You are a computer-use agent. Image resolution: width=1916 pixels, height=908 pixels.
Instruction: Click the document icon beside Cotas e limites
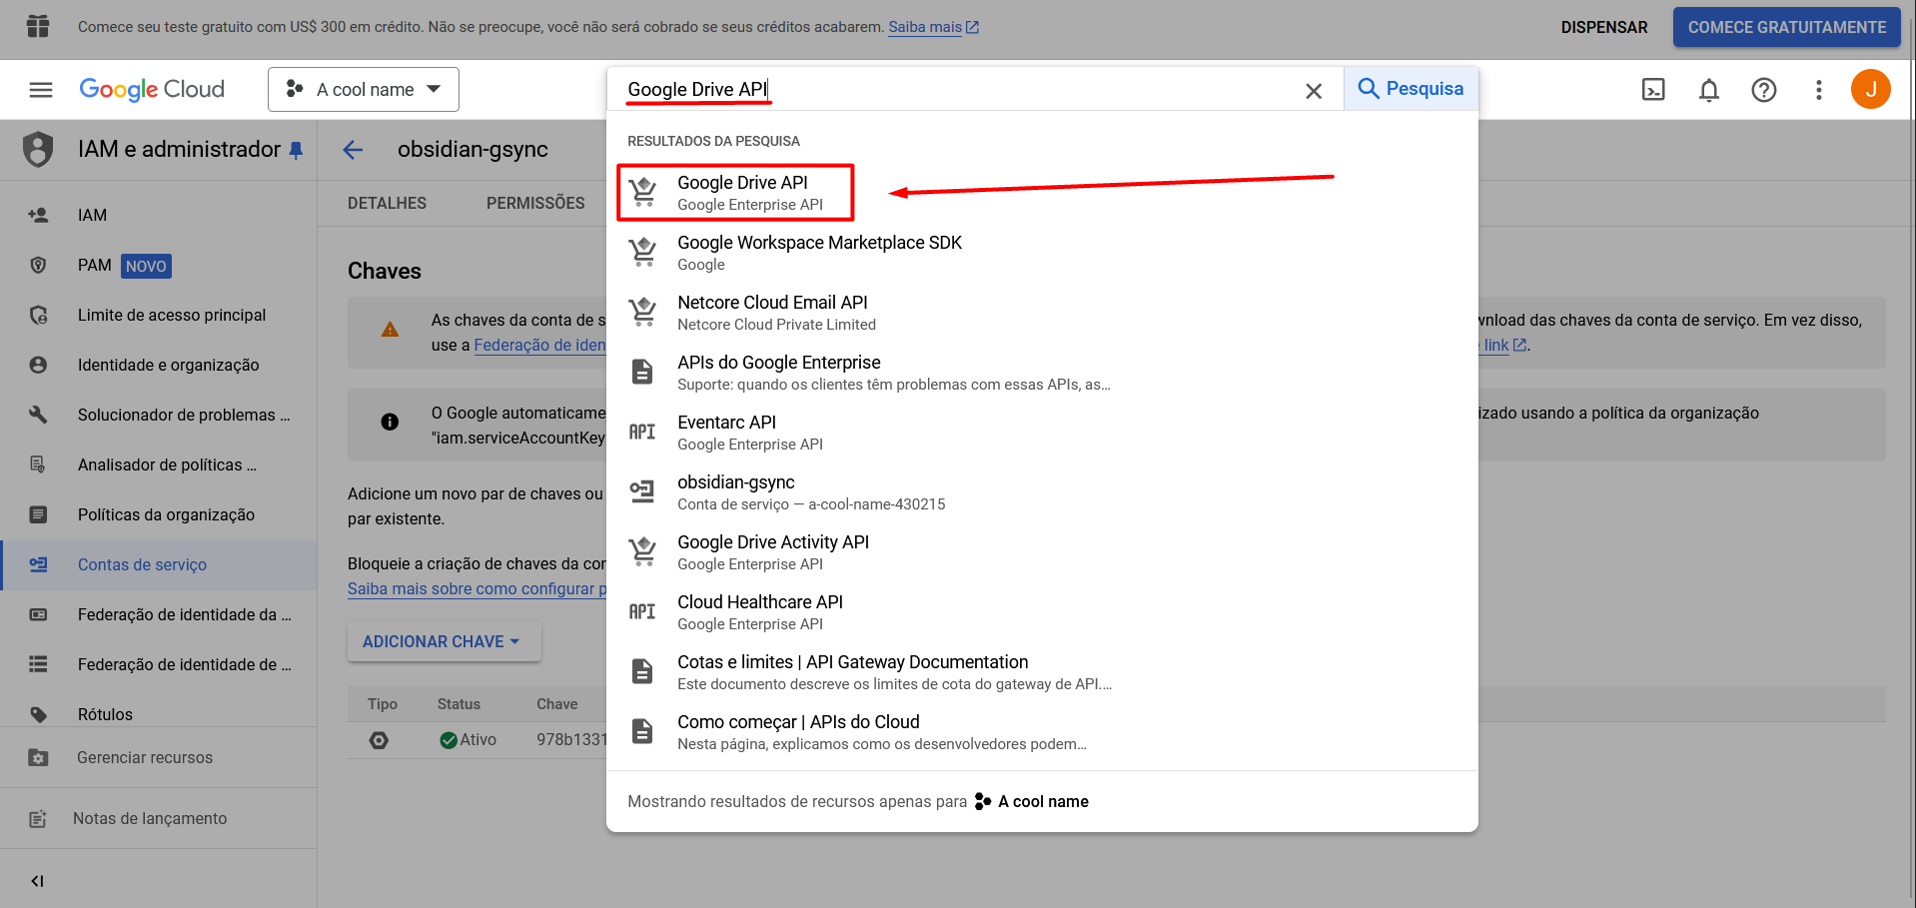coord(642,671)
